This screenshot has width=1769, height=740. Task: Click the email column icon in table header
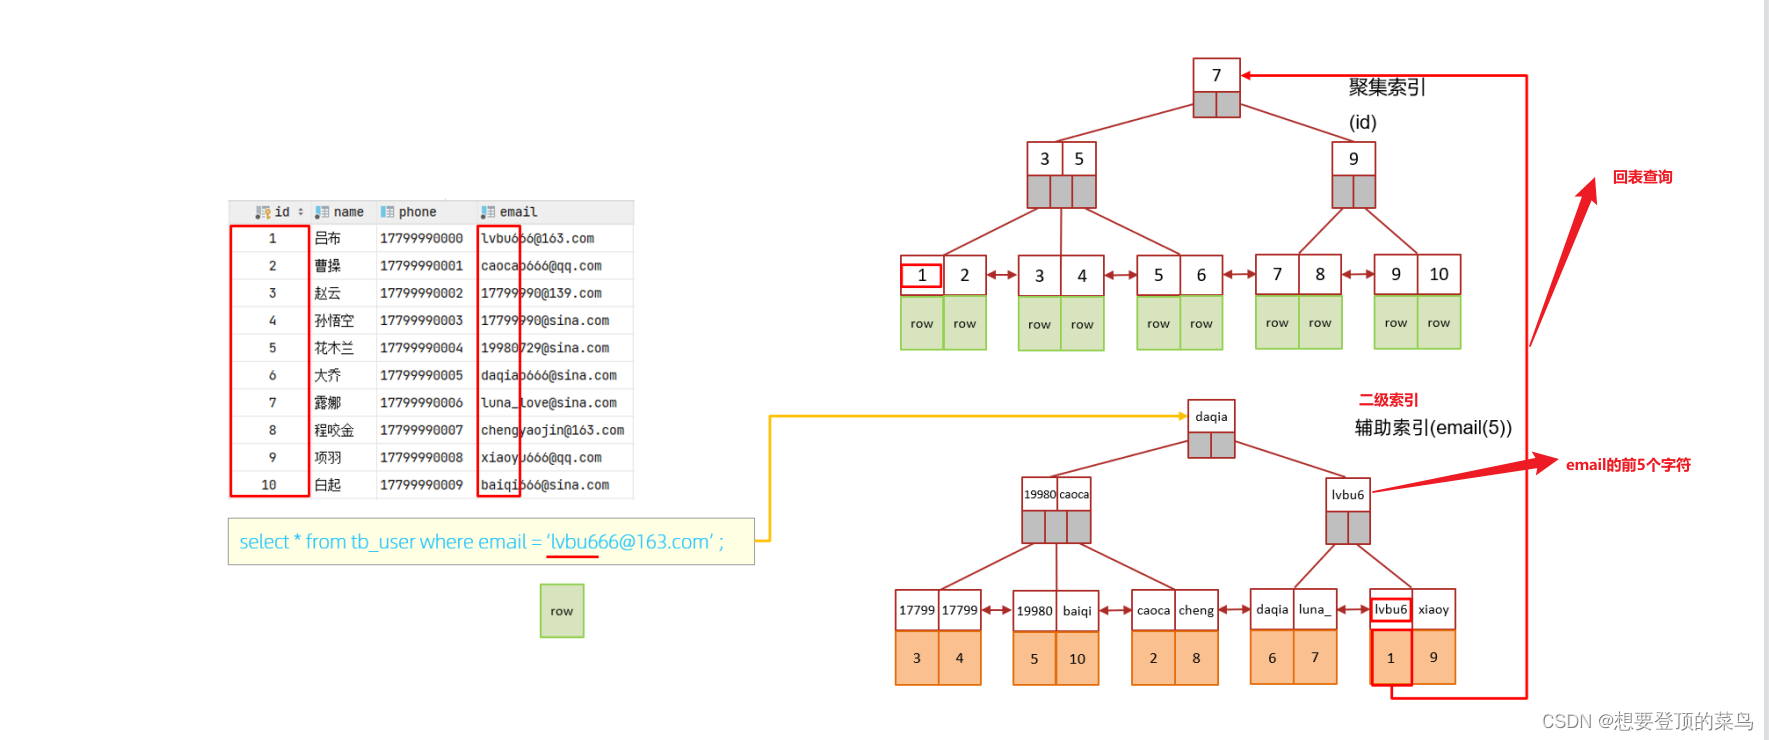tap(488, 212)
